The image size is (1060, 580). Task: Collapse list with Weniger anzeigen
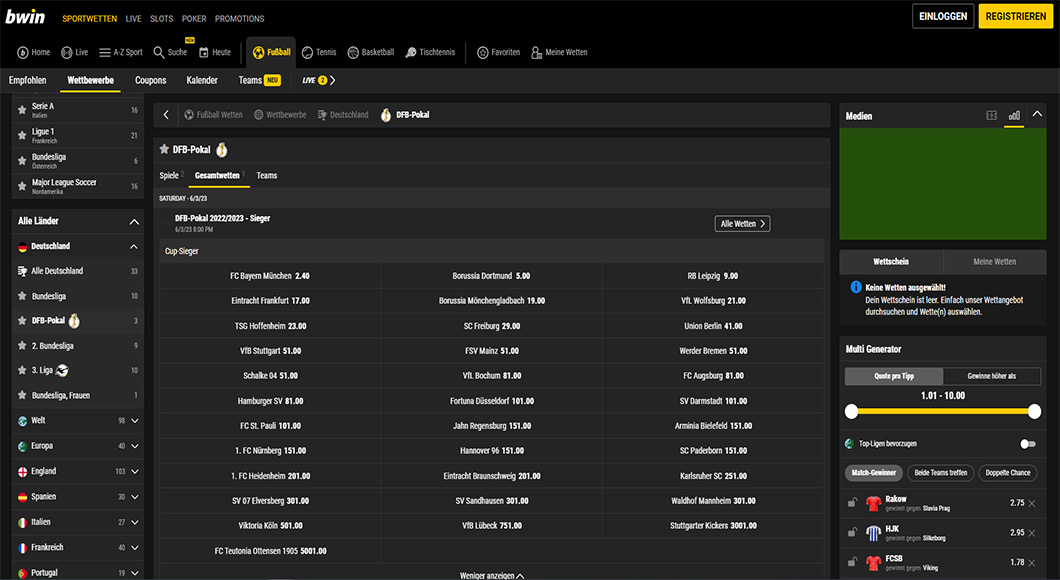point(491,575)
